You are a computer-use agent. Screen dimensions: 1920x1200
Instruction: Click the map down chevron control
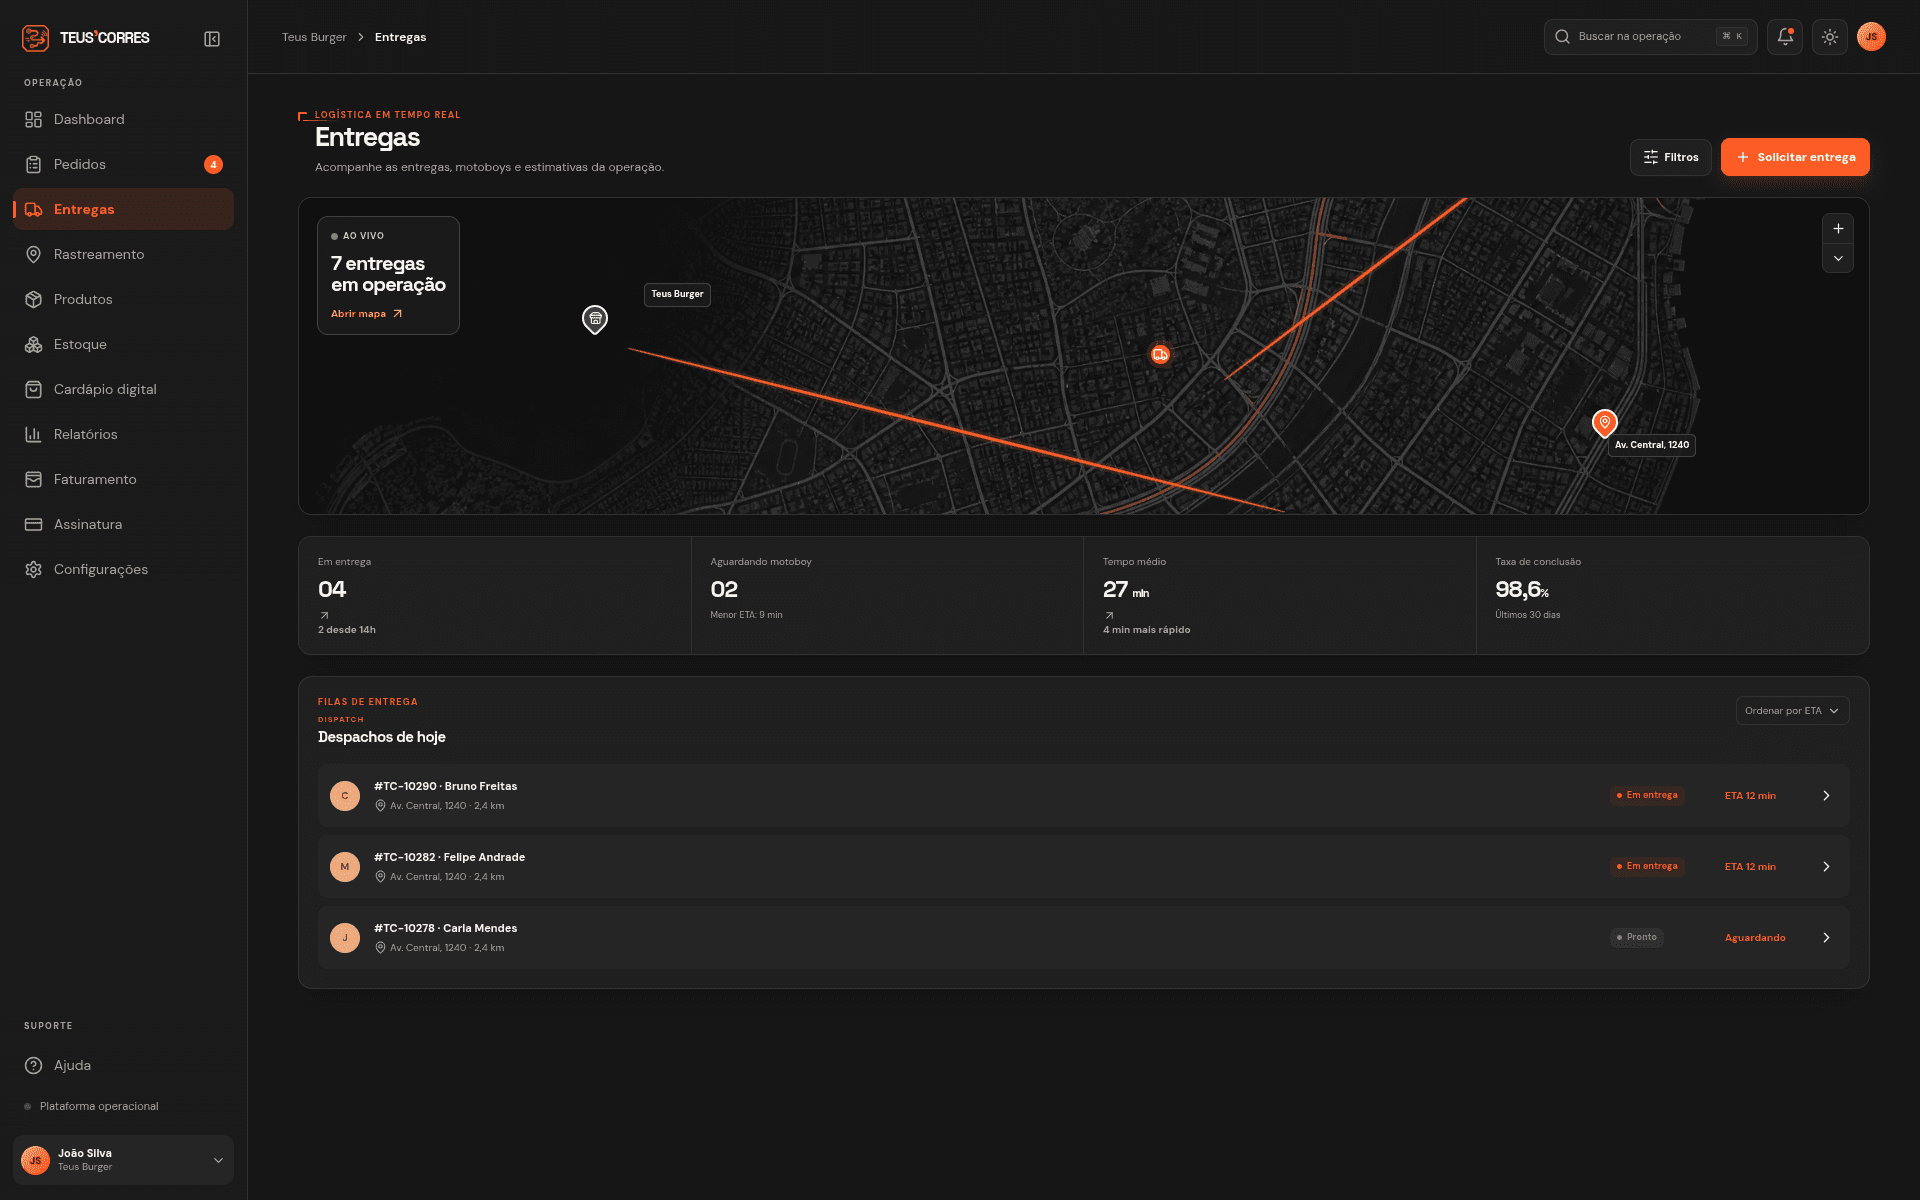1838,258
